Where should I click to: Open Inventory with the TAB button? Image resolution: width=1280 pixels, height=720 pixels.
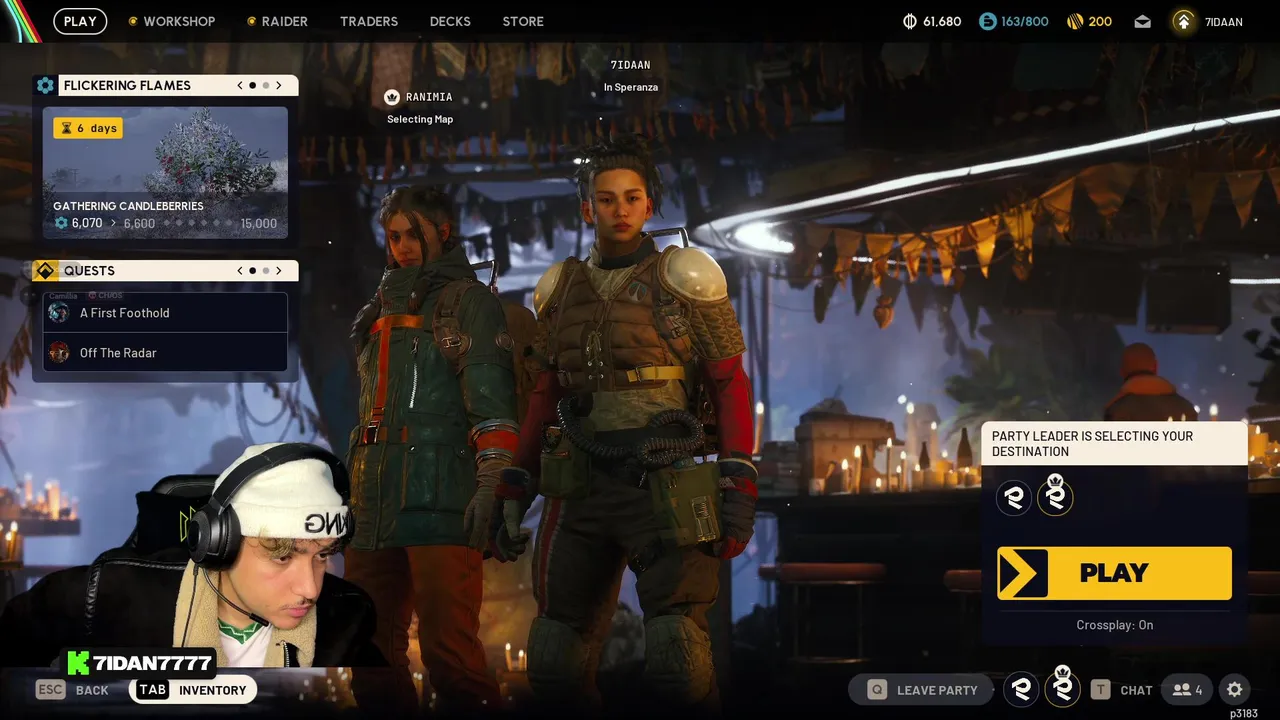point(193,690)
